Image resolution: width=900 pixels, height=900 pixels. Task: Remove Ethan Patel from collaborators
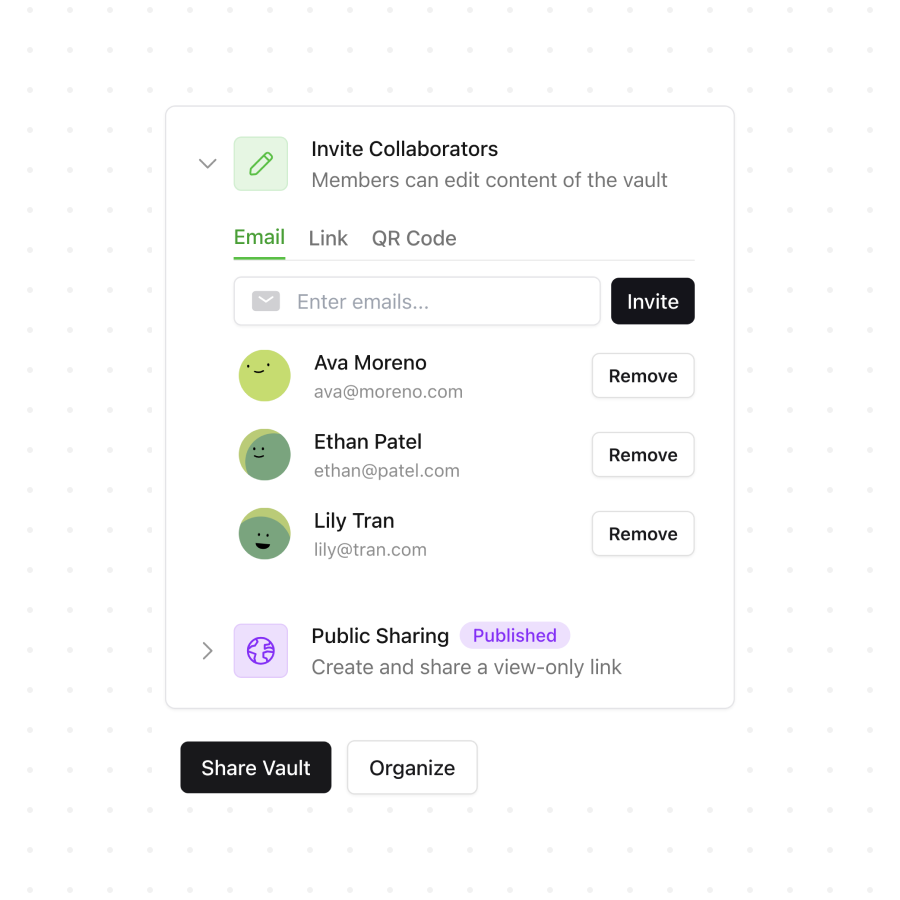pos(642,454)
